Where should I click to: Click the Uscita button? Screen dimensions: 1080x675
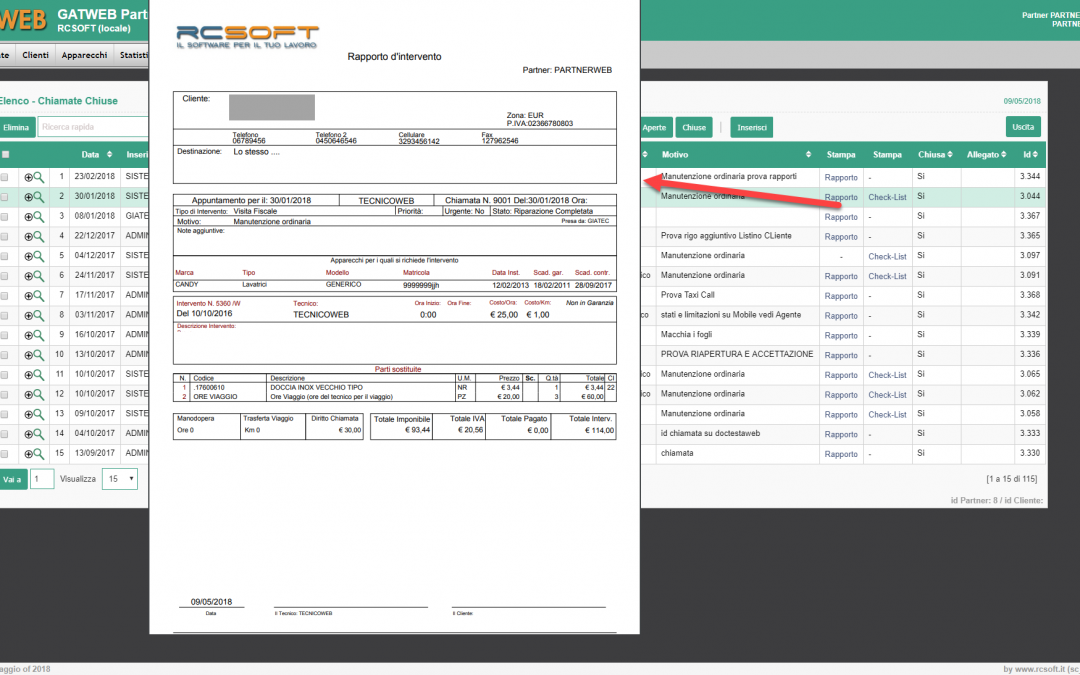coord(1023,127)
